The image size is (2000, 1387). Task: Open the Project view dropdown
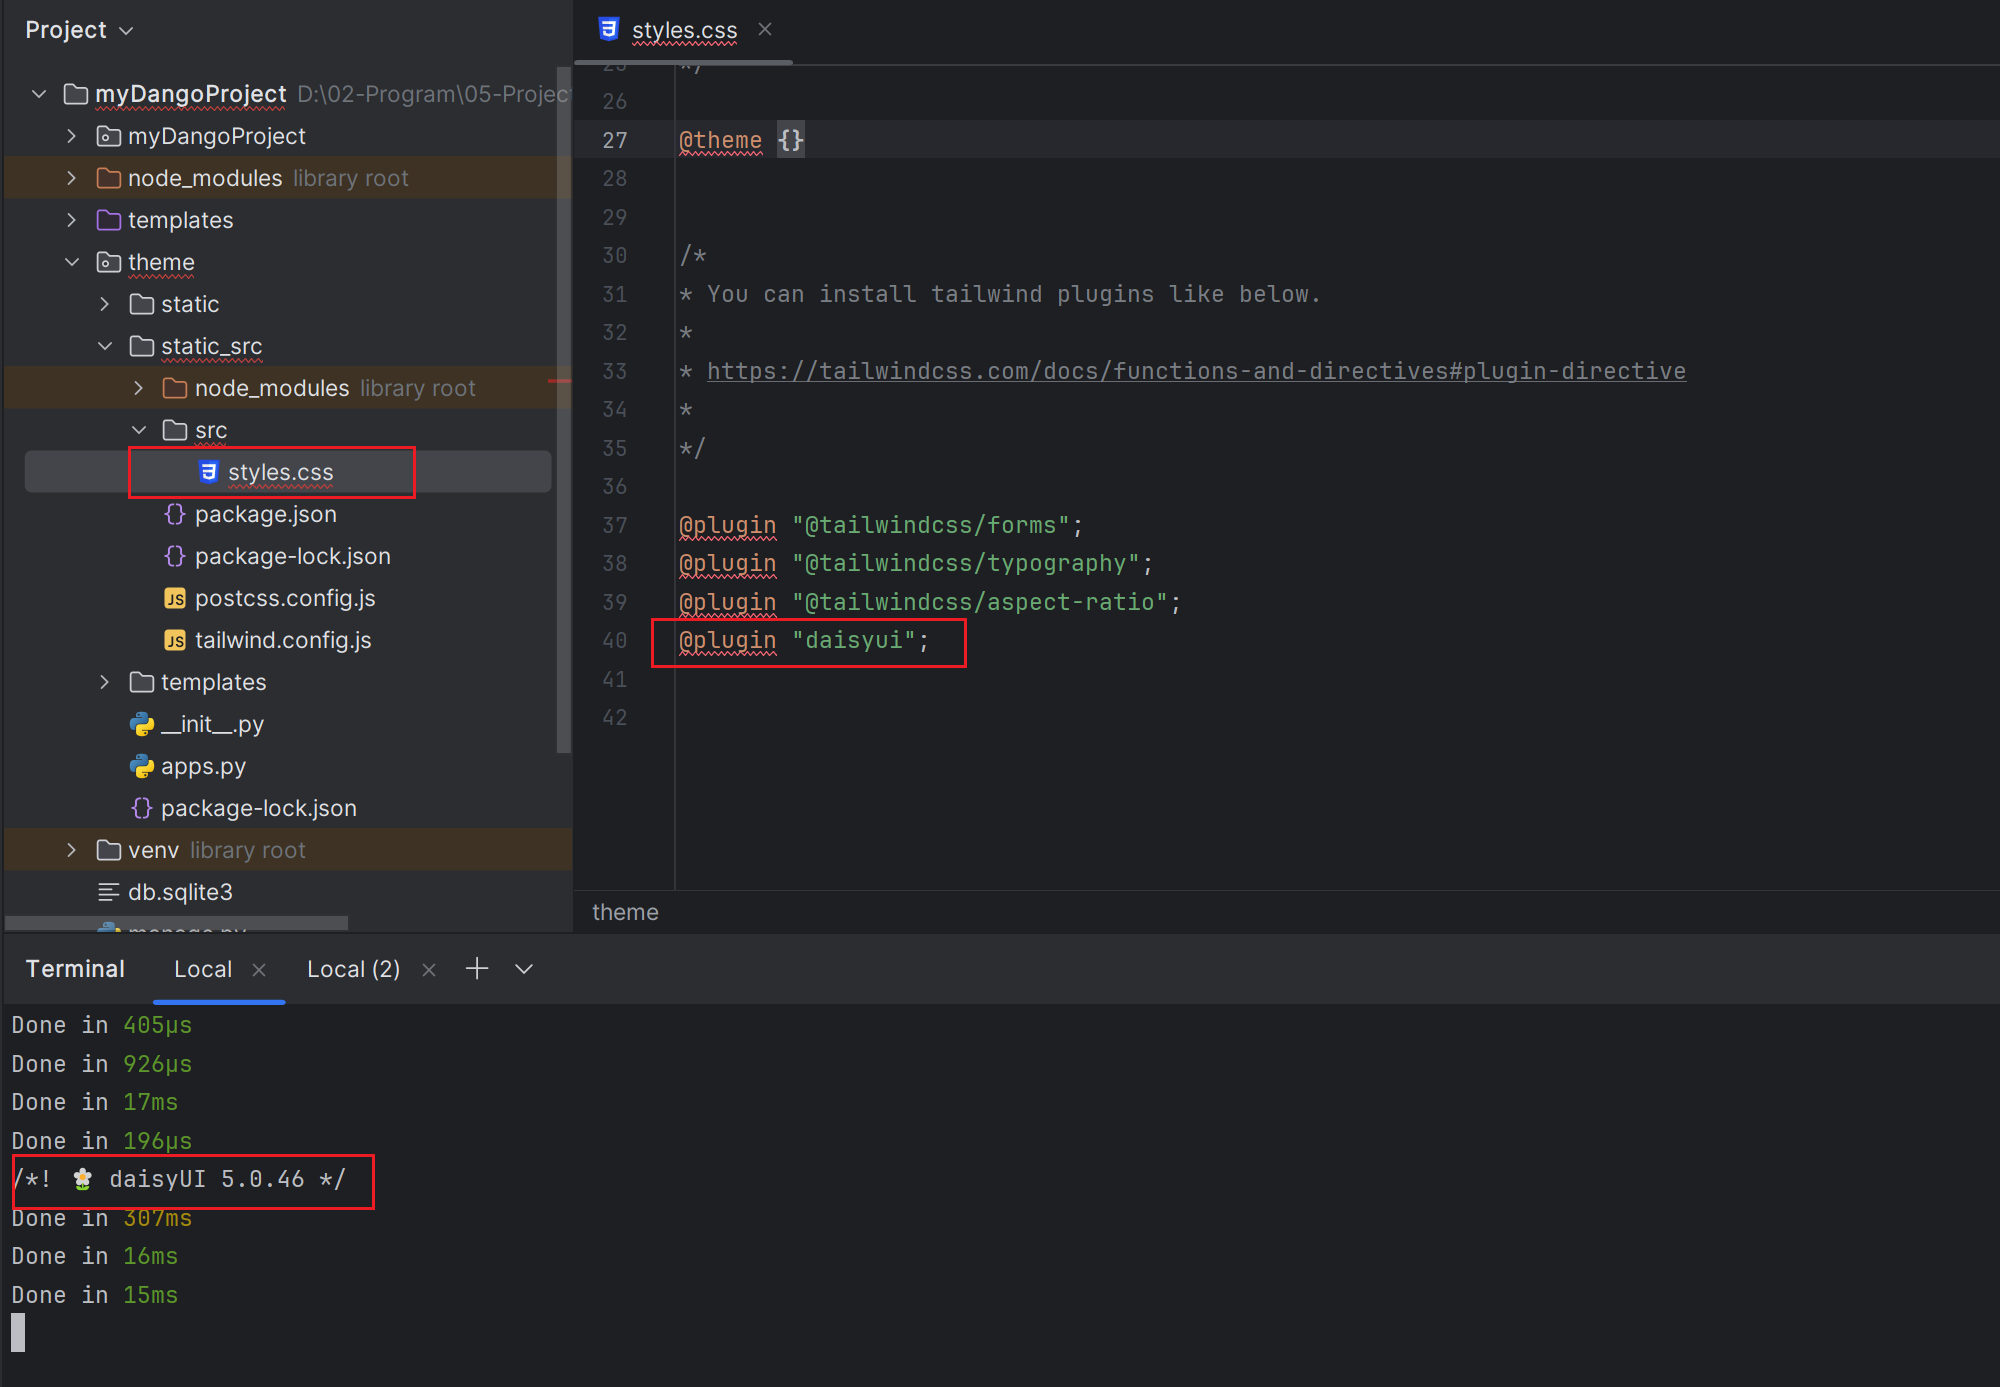pyautogui.click(x=80, y=29)
